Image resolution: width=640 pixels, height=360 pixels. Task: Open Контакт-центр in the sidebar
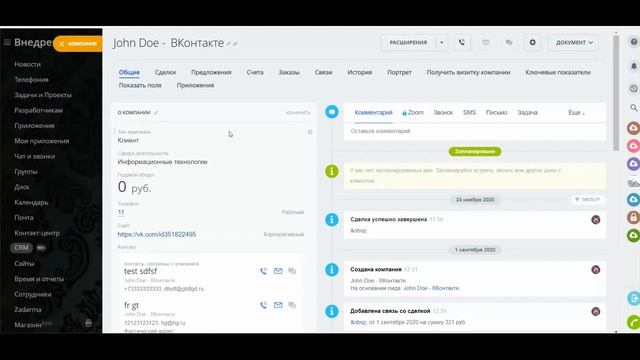click(37, 233)
